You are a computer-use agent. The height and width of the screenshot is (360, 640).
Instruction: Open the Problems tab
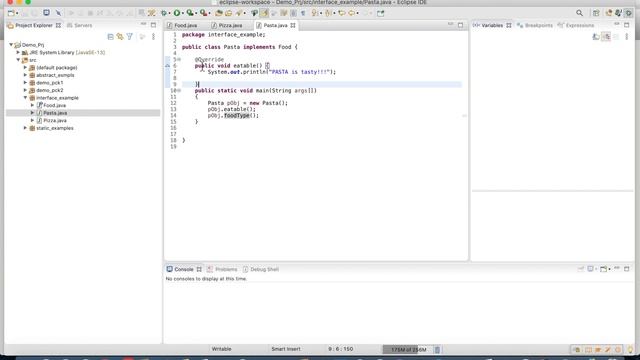(222, 269)
